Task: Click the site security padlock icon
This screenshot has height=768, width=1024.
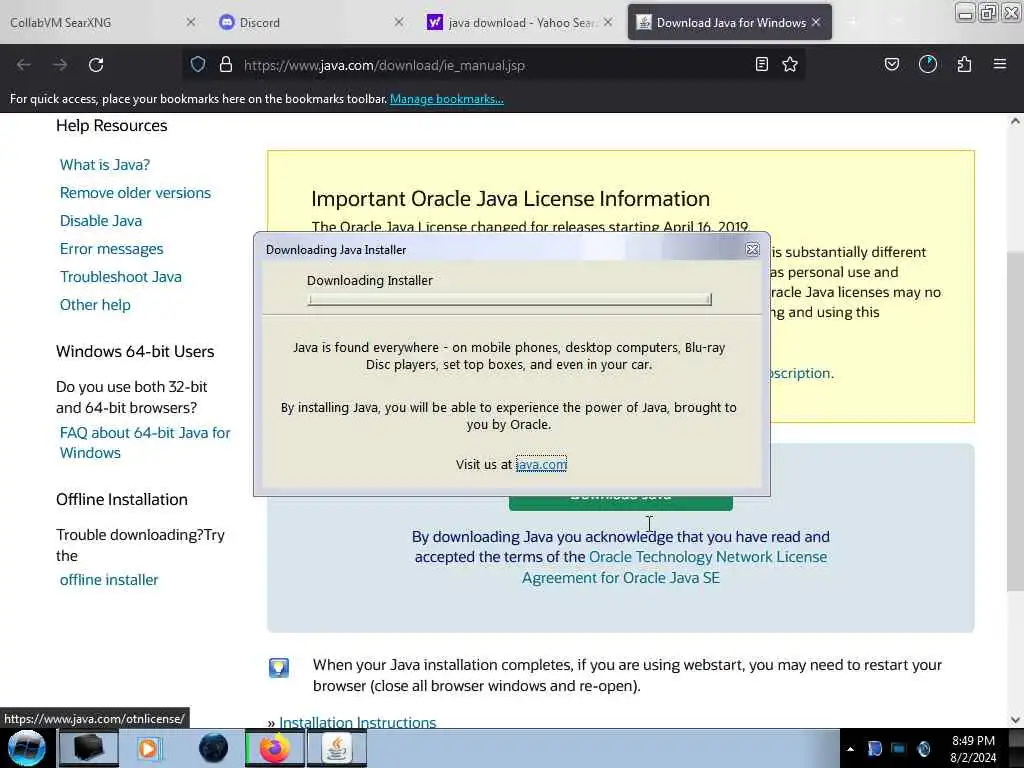Action: pos(226,65)
